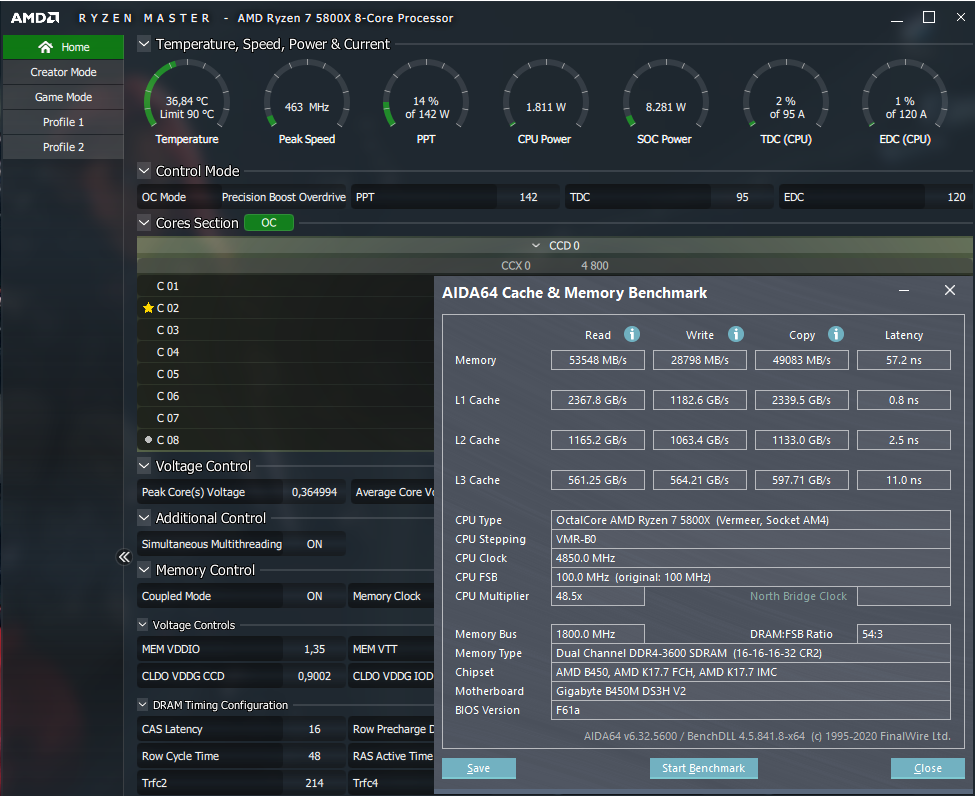Minimize the AIDA64 benchmark window
This screenshot has height=797, width=975.
(x=904, y=290)
